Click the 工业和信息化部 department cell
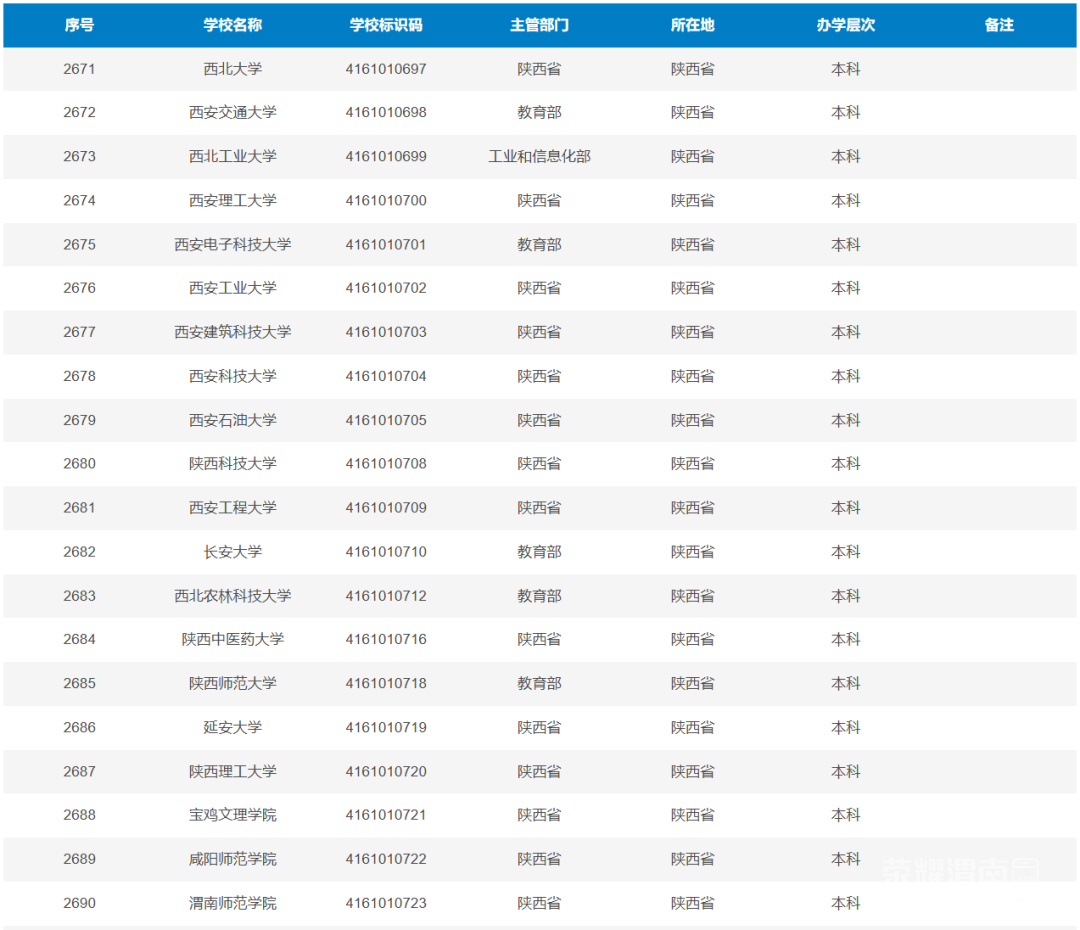1080x930 pixels. (x=539, y=156)
